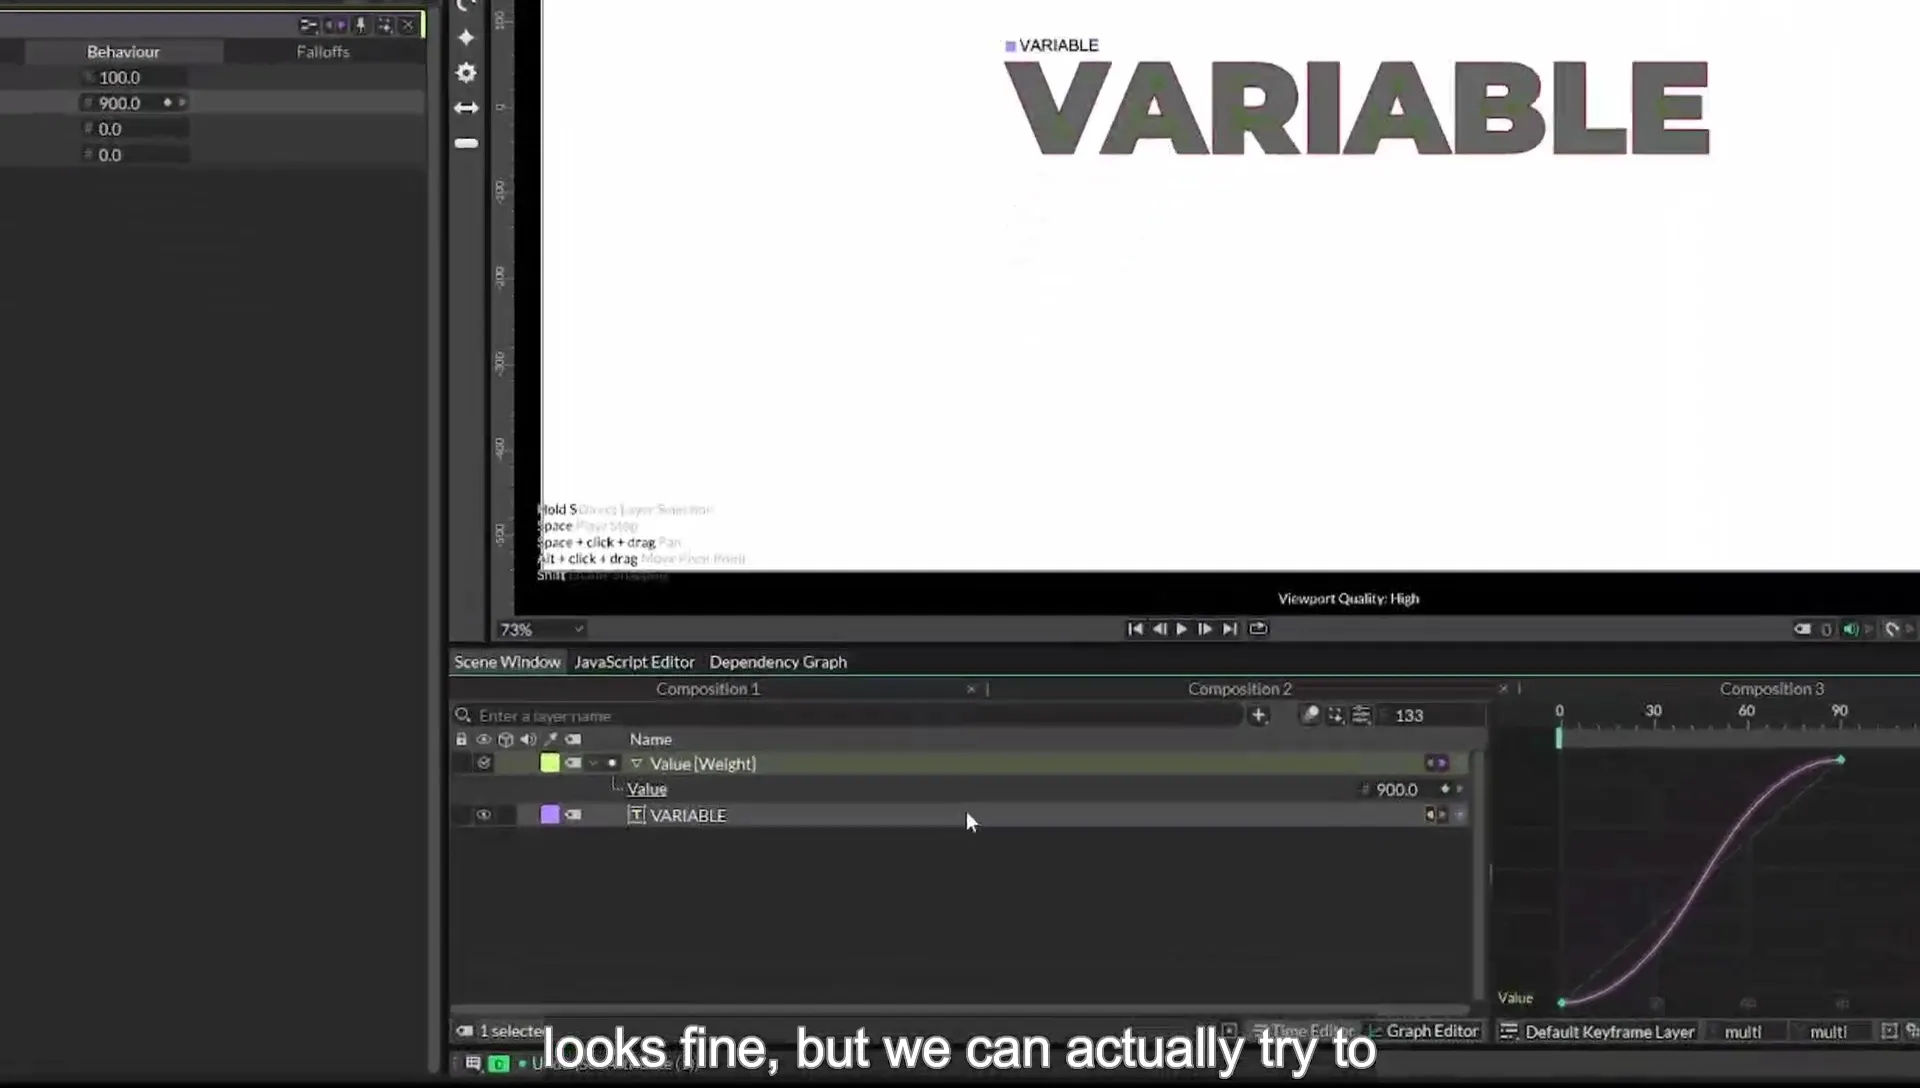This screenshot has width=1920, height=1088.
Task: Click the audio column header icon
Action: [x=528, y=739]
